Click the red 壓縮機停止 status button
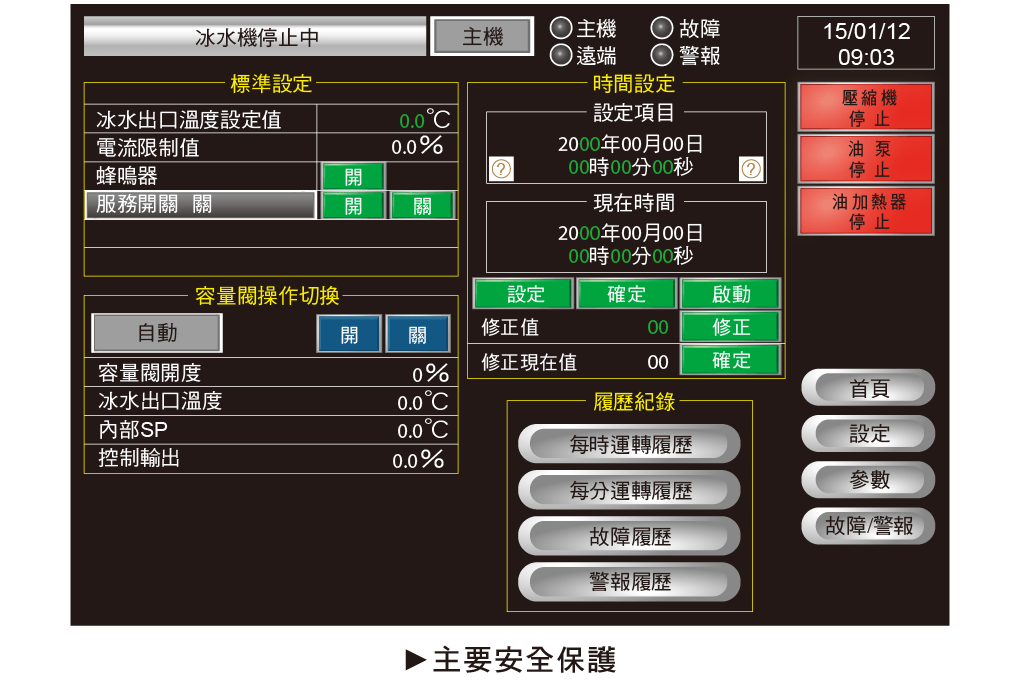The height and width of the screenshot is (681, 1019). [x=866, y=107]
